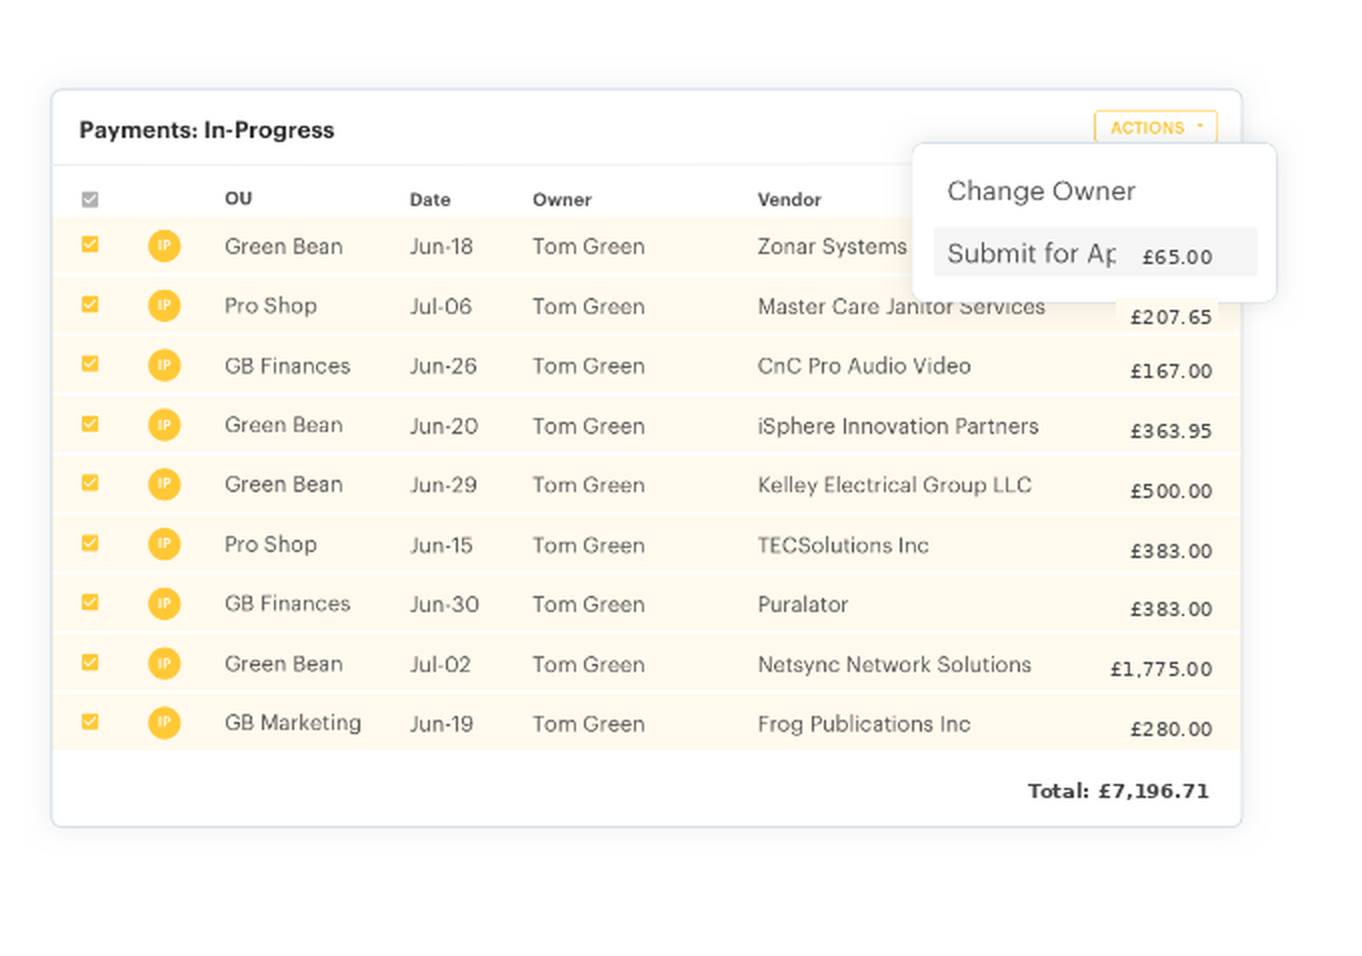
Task: Uncheck the Kelley Electrical Group LLC checkbox
Action: [x=90, y=483]
